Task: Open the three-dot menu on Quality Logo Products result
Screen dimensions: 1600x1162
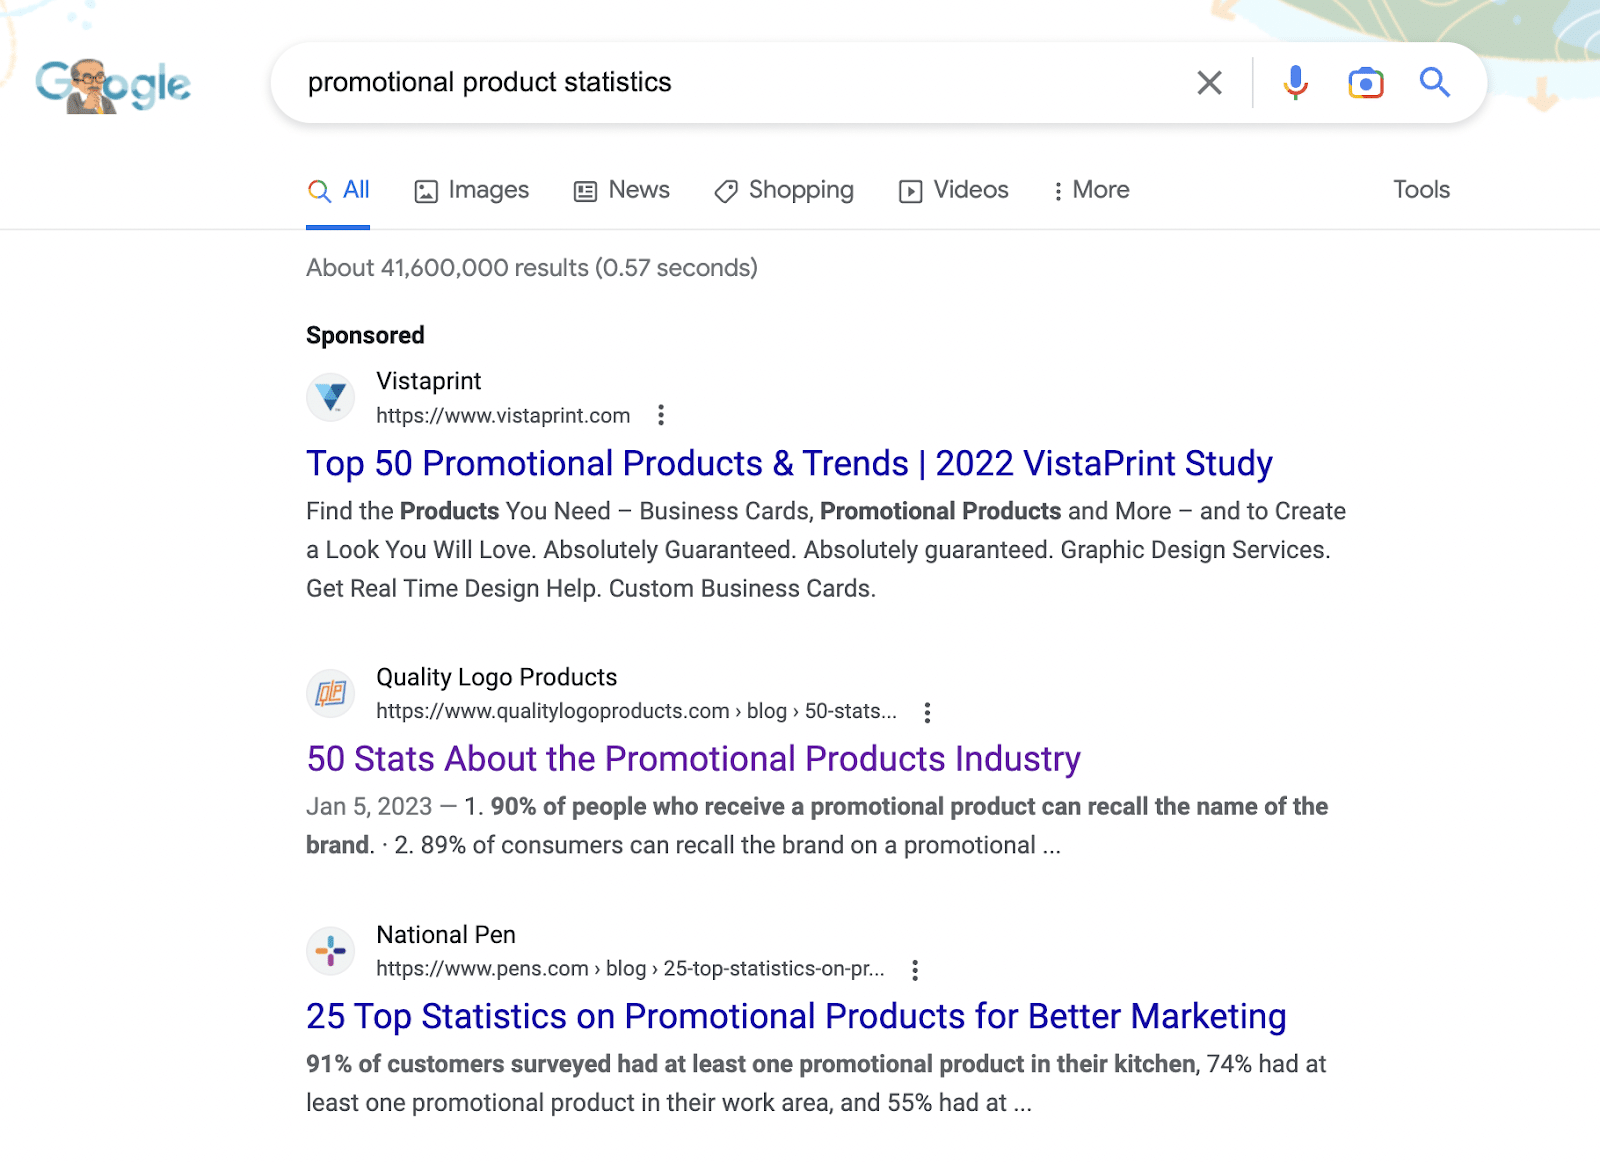Action: (x=927, y=712)
